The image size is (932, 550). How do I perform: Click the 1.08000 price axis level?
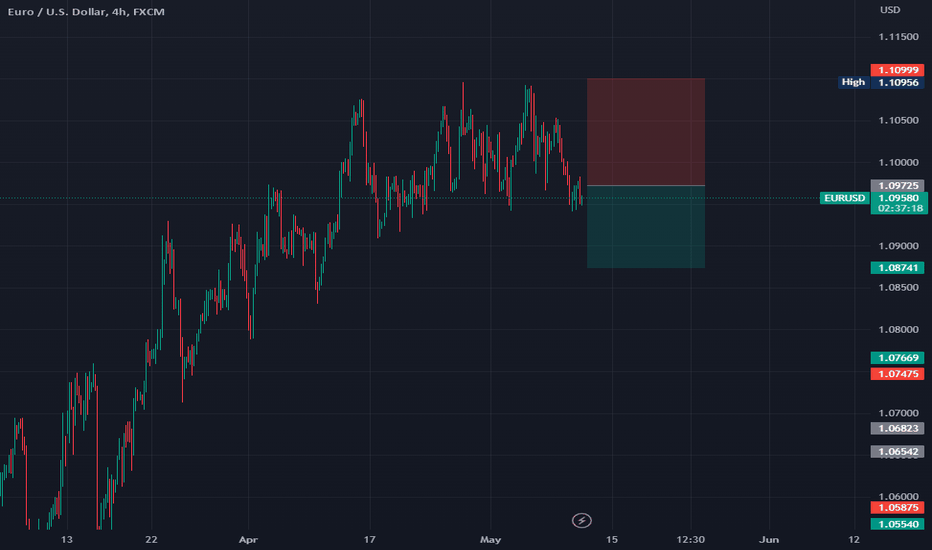click(899, 329)
